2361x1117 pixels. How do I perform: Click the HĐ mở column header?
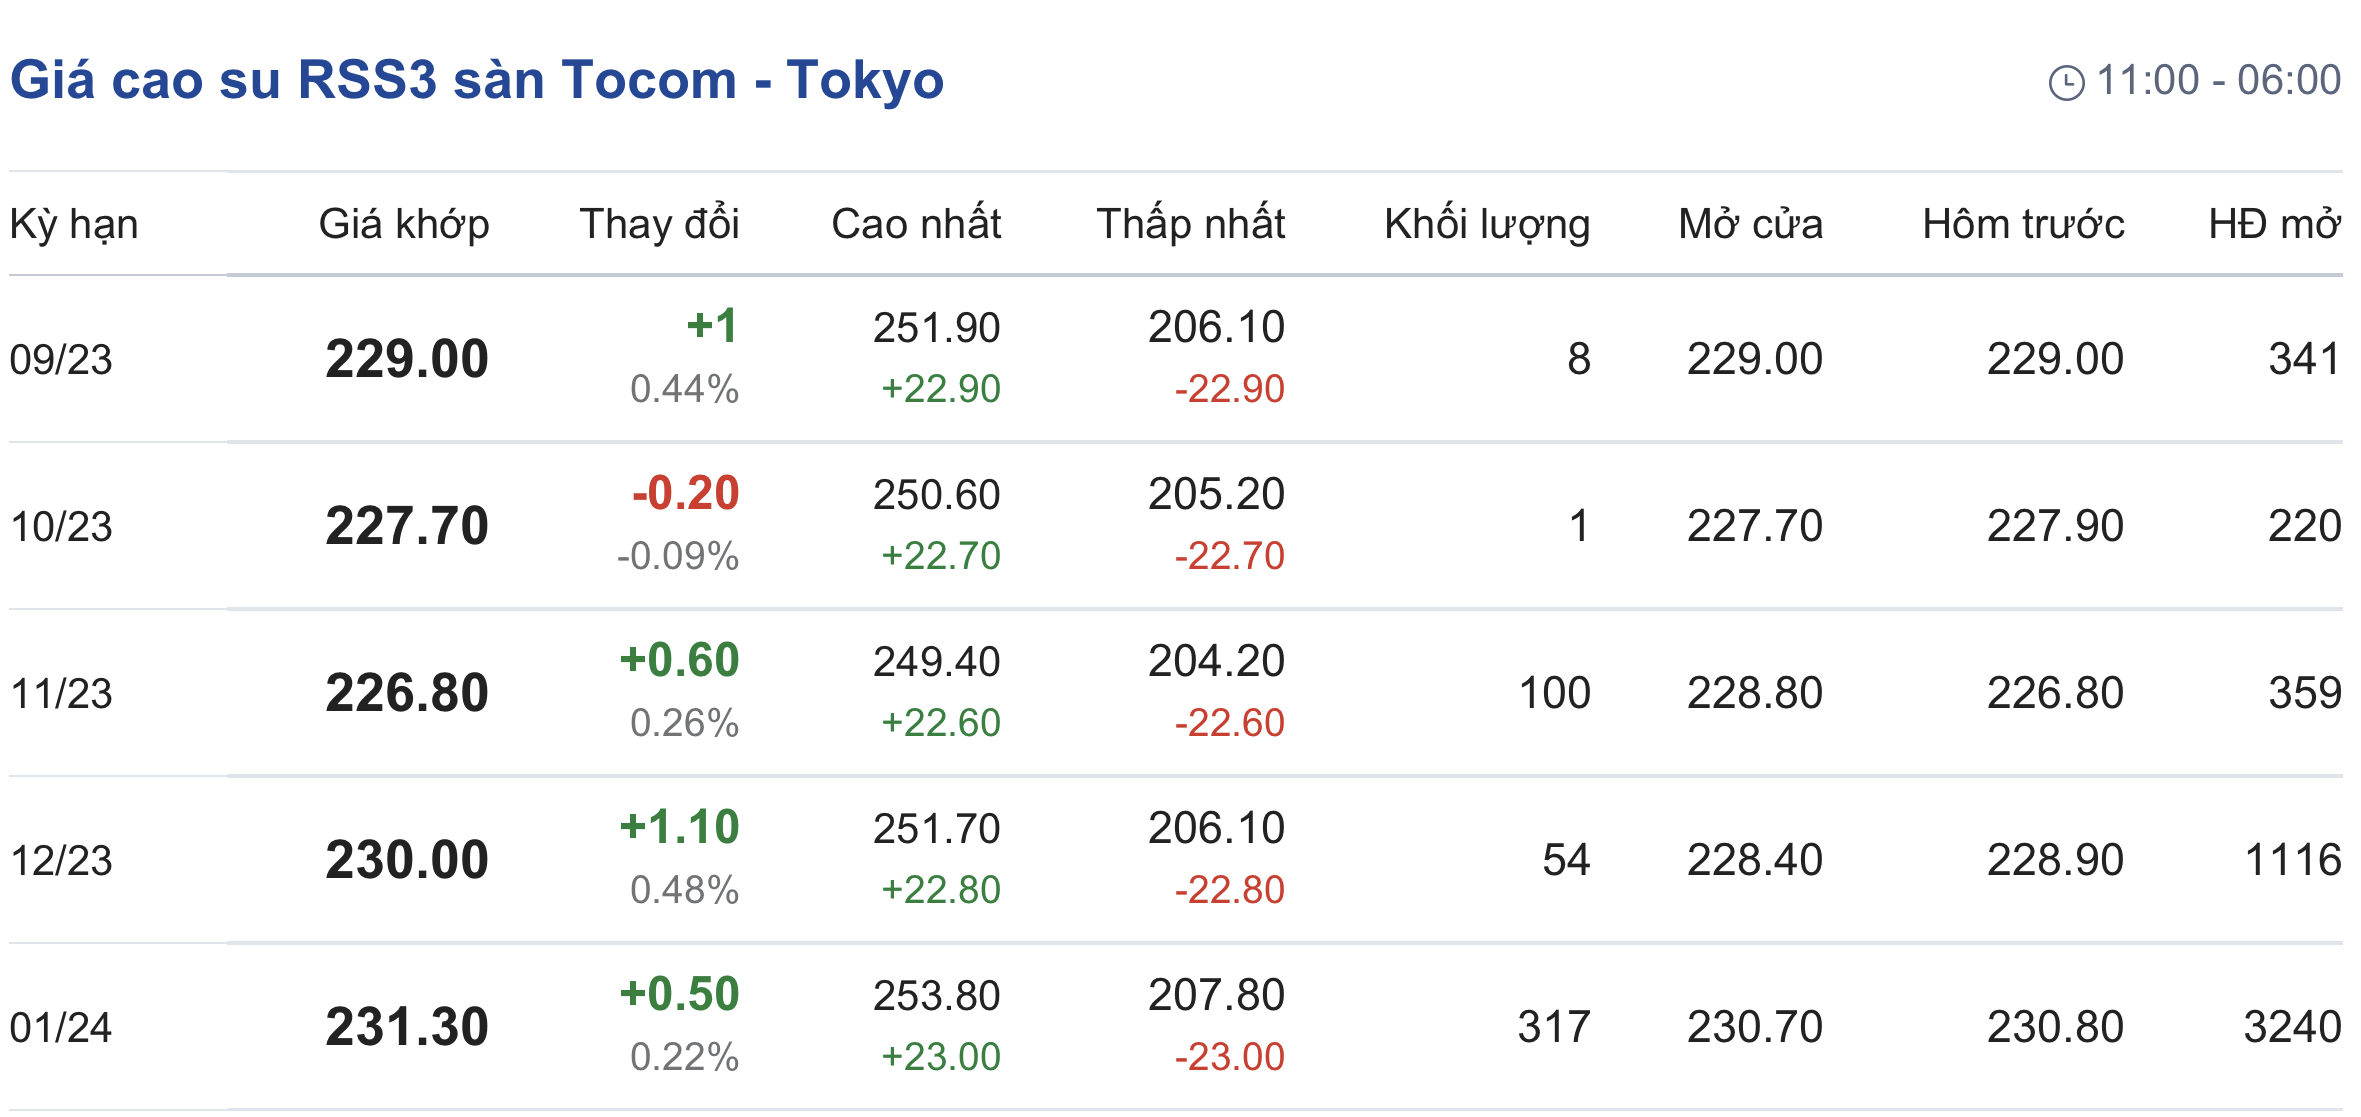pyautogui.click(x=2274, y=224)
